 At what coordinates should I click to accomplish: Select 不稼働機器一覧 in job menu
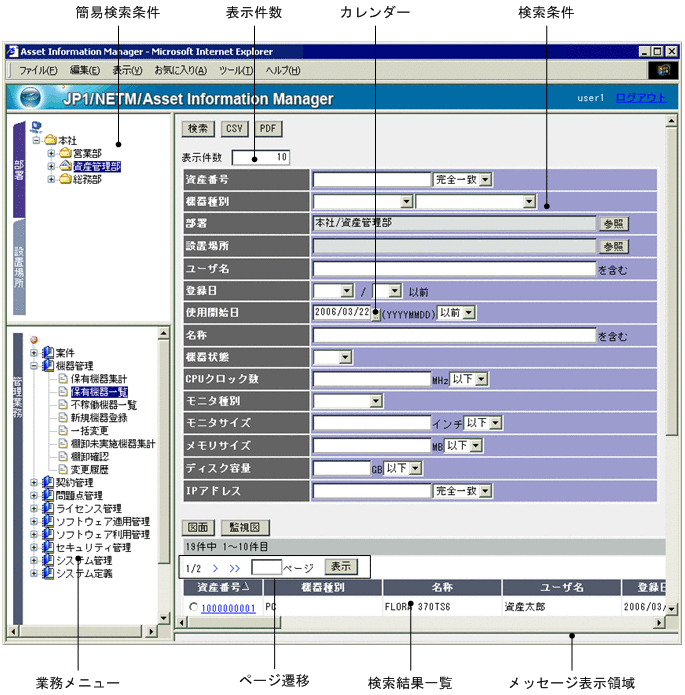pyautogui.click(x=104, y=405)
